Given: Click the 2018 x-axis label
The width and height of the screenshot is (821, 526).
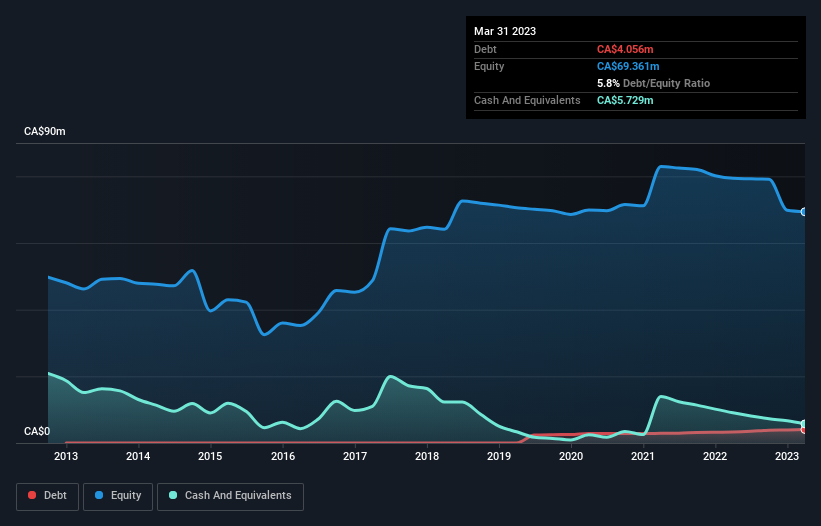Looking at the screenshot, I should point(427,456).
